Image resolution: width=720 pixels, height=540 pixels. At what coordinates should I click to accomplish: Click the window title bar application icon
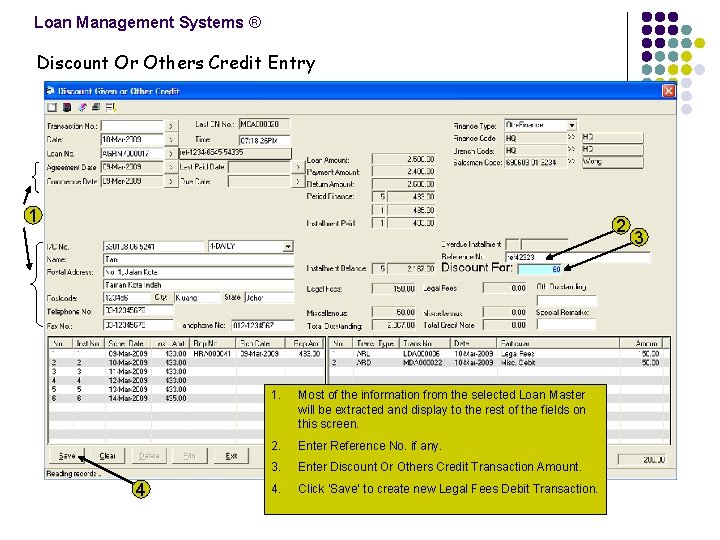click(x=51, y=91)
